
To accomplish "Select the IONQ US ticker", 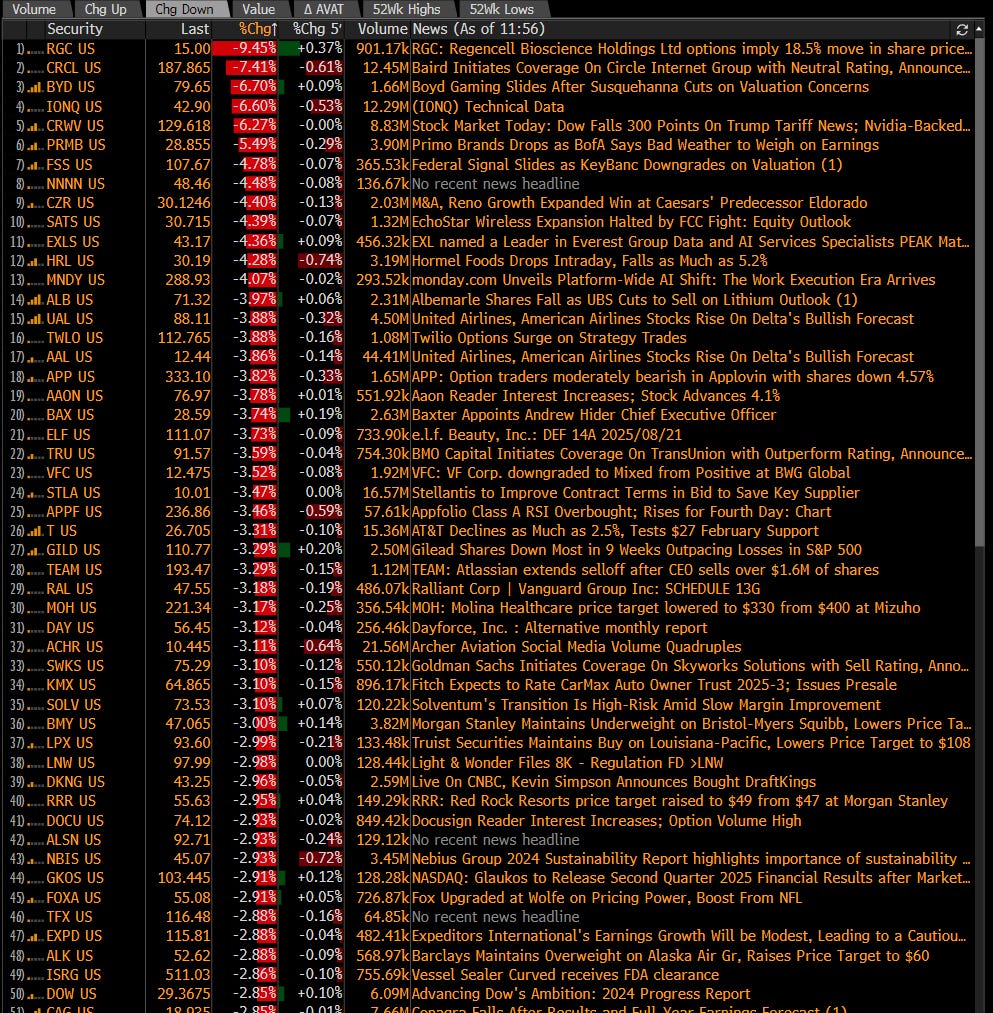I will click(x=74, y=107).
